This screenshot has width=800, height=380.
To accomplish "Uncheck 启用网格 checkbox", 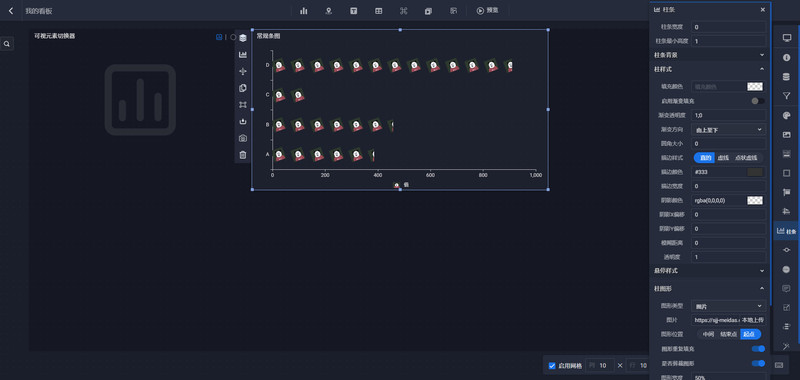I will (552, 366).
